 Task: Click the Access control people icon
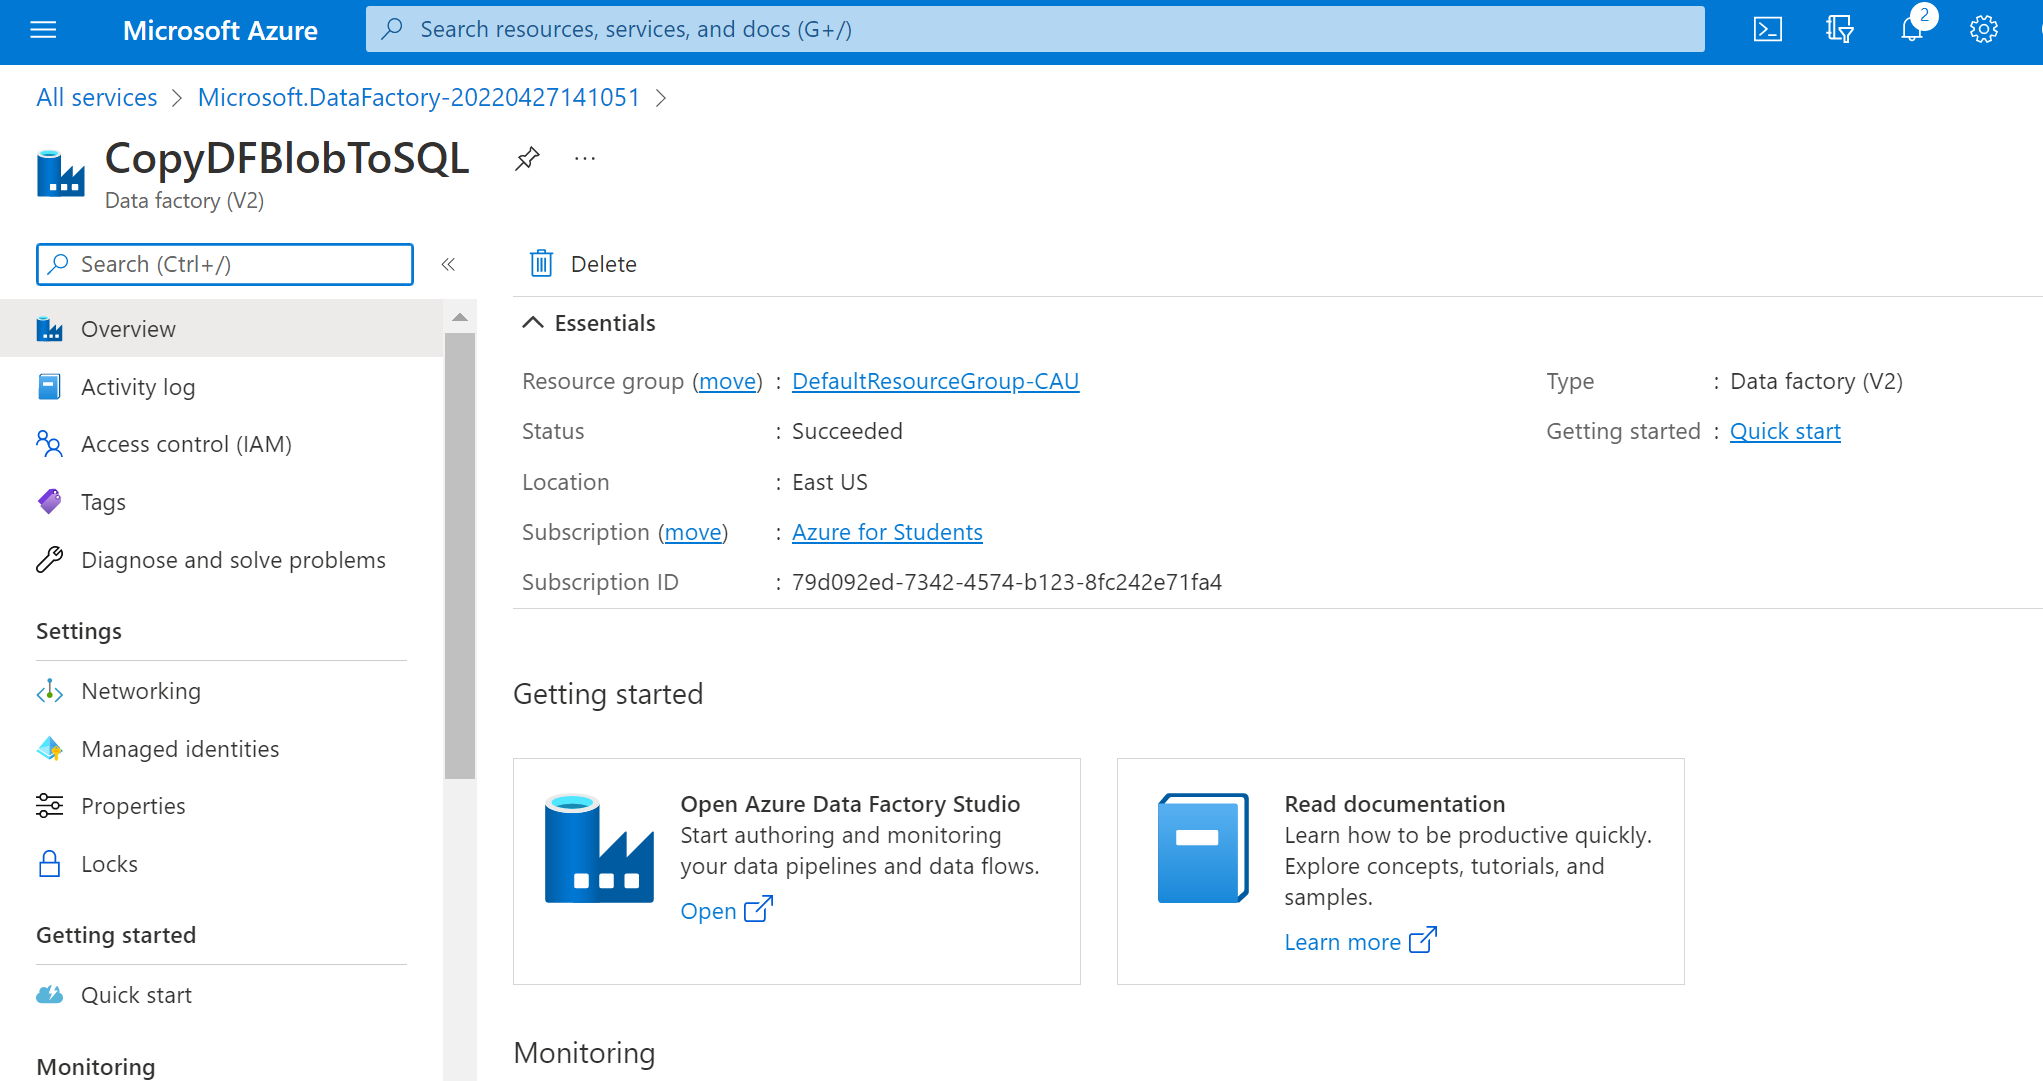49,444
